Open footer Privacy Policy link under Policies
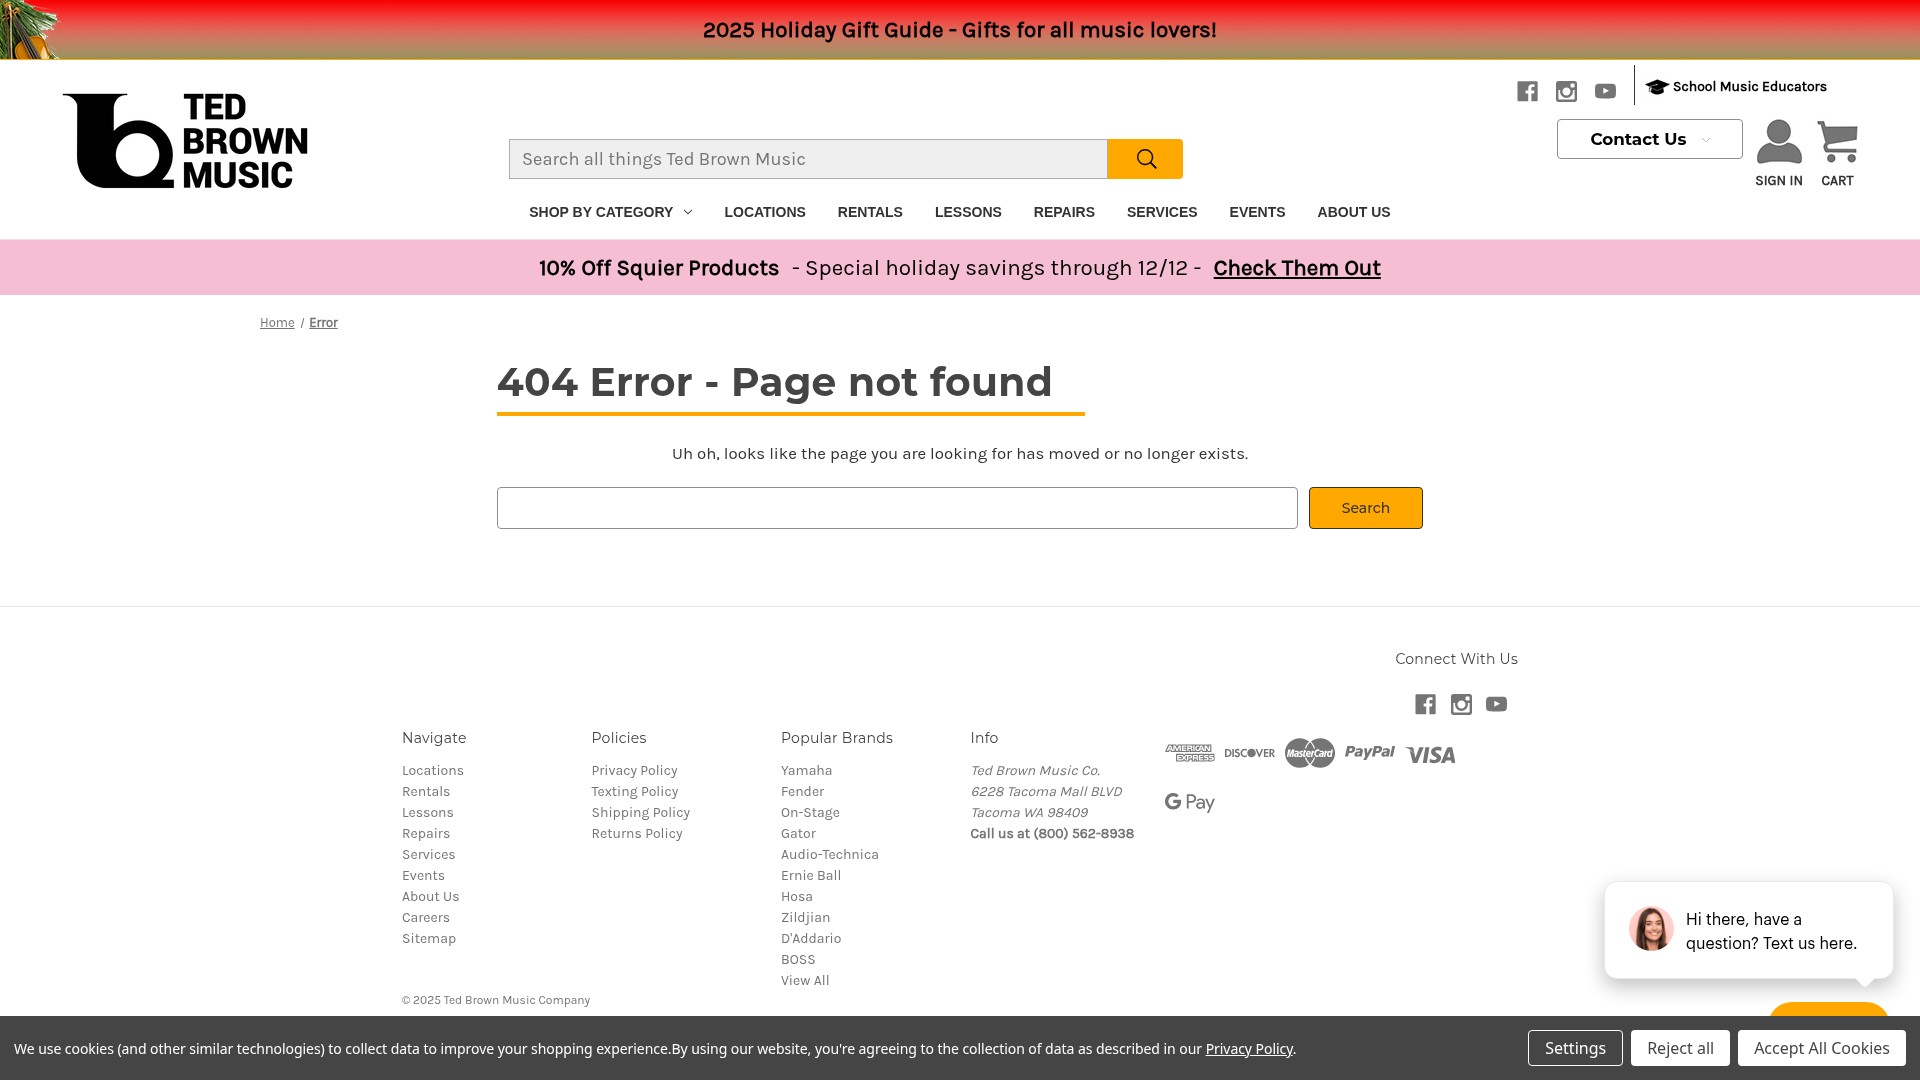 pyautogui.click(x=634, y=771)
